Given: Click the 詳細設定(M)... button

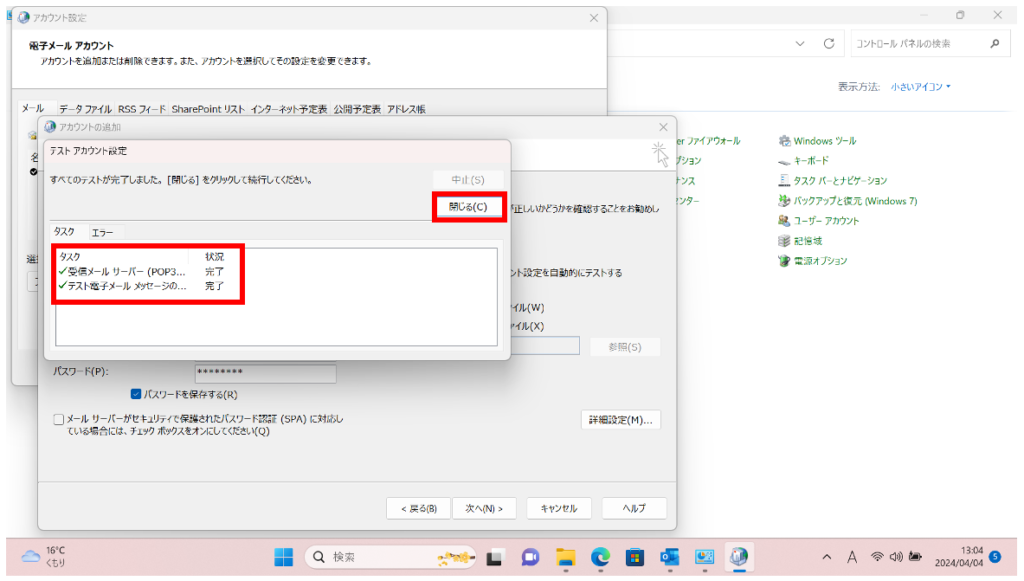Looking at the screenshot, I should tap(620, 420).
